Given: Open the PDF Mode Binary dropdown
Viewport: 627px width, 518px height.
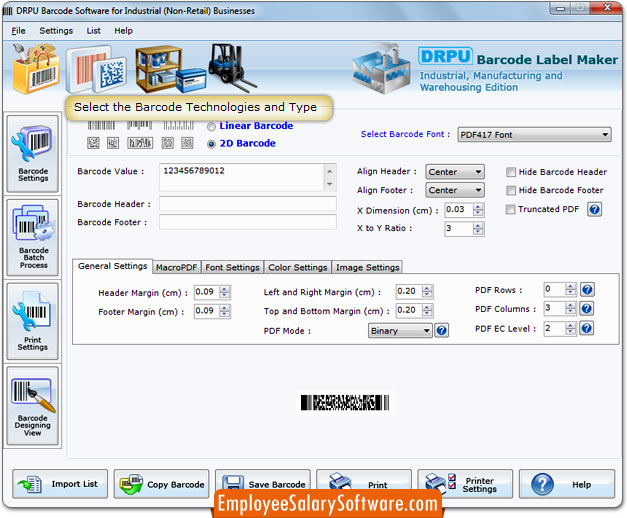Looking at the screenshot, I should (x=400, y=331).
